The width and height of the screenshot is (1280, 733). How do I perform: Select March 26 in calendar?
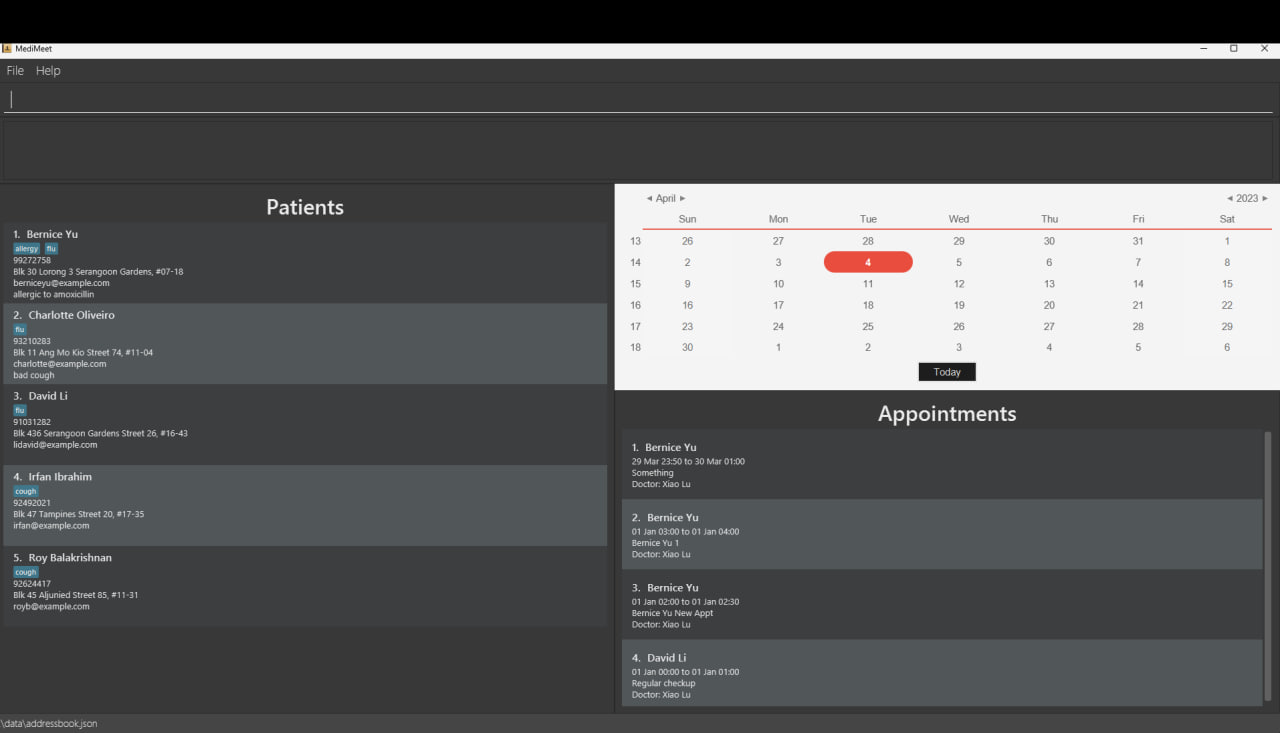pos(687,241)
